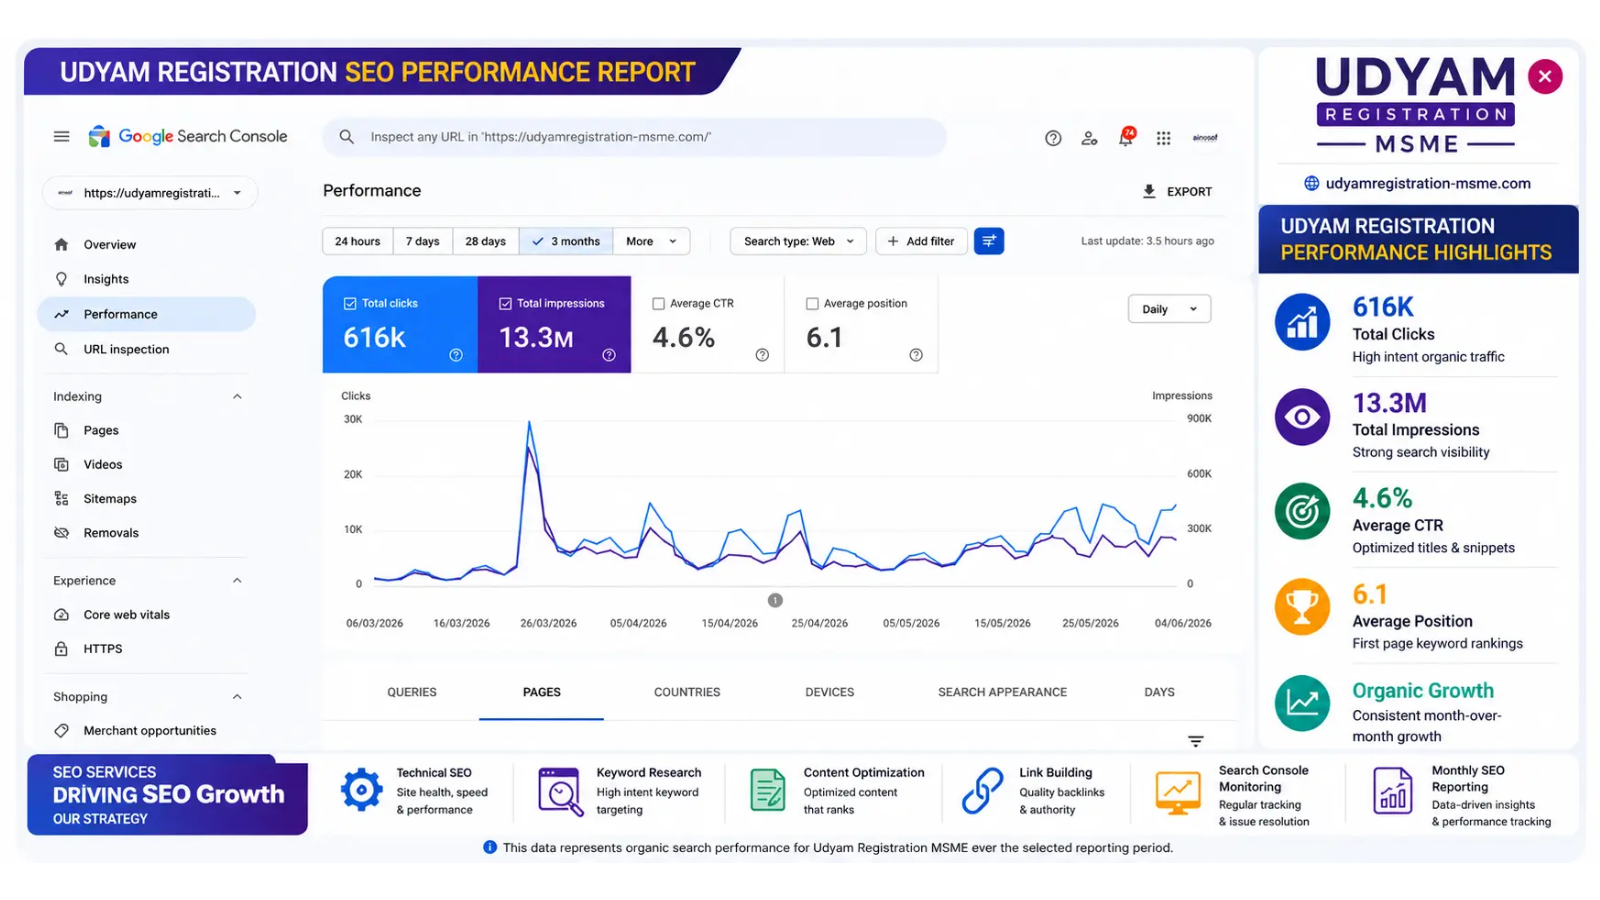The height and width of the screenshot is (900, 1600).
Task: Open the user settings person icon
Action: tap(1089, 138)
